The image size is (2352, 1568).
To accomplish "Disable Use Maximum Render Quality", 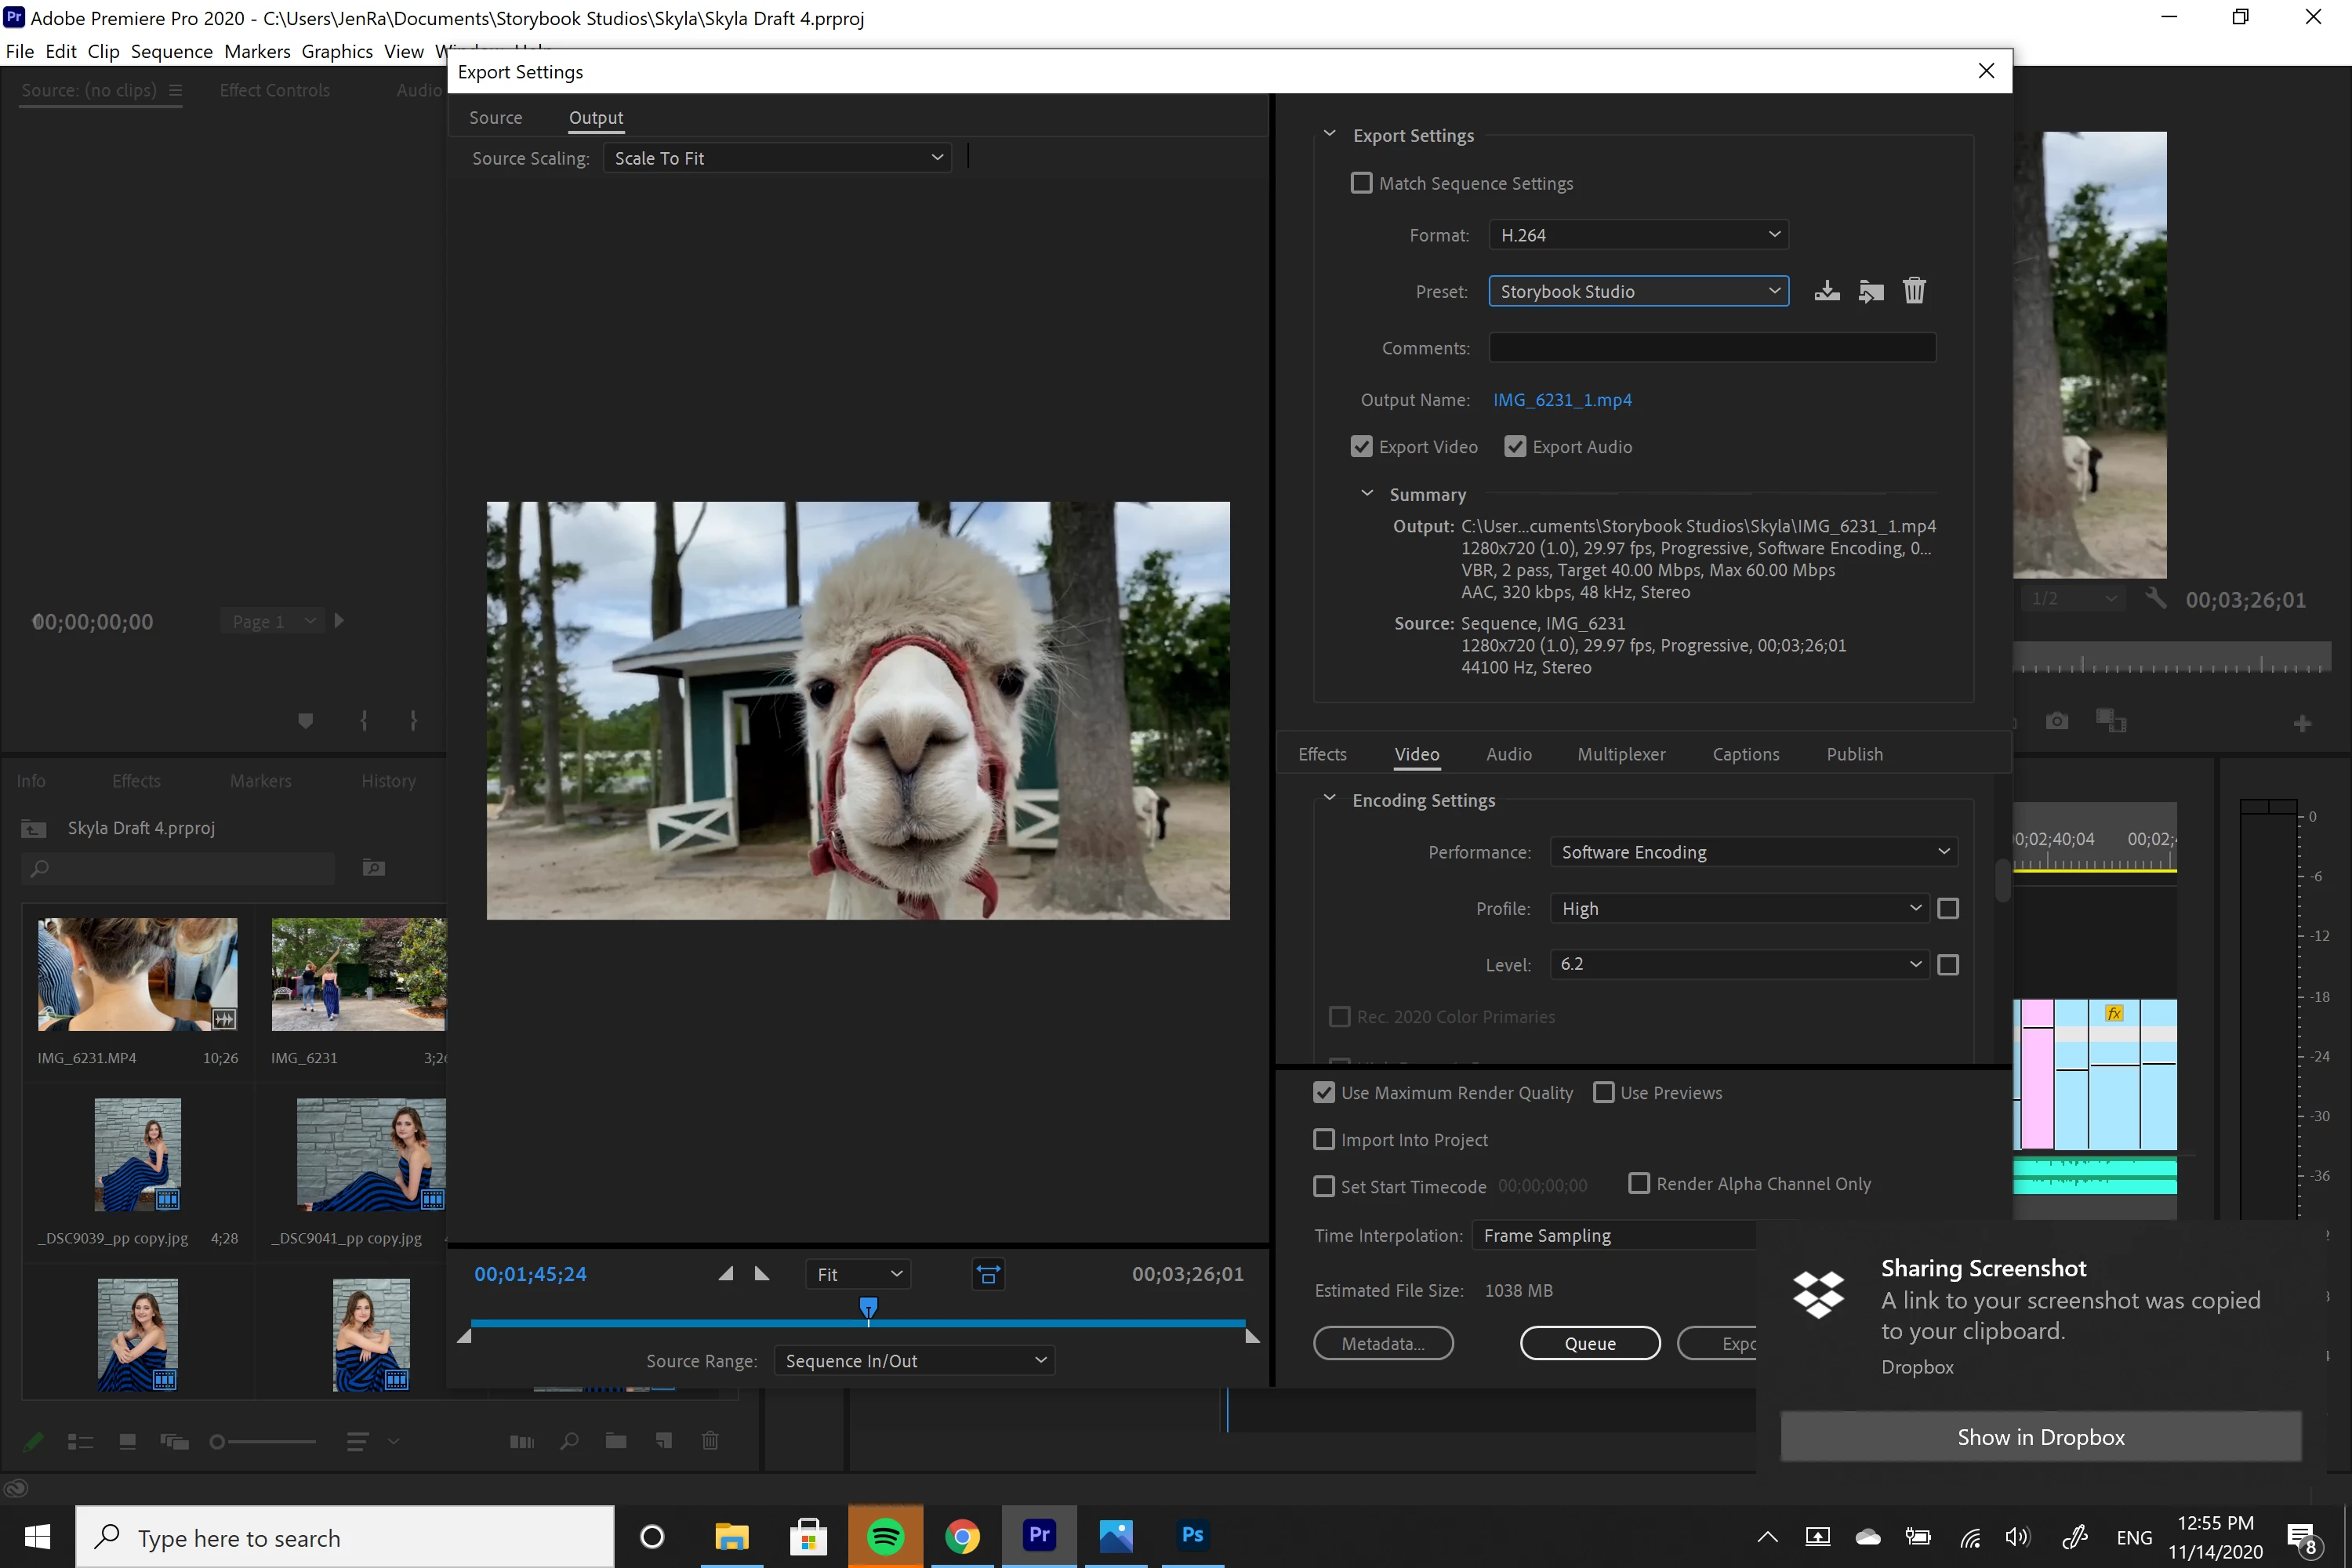I will (x=1324, y=1093).
